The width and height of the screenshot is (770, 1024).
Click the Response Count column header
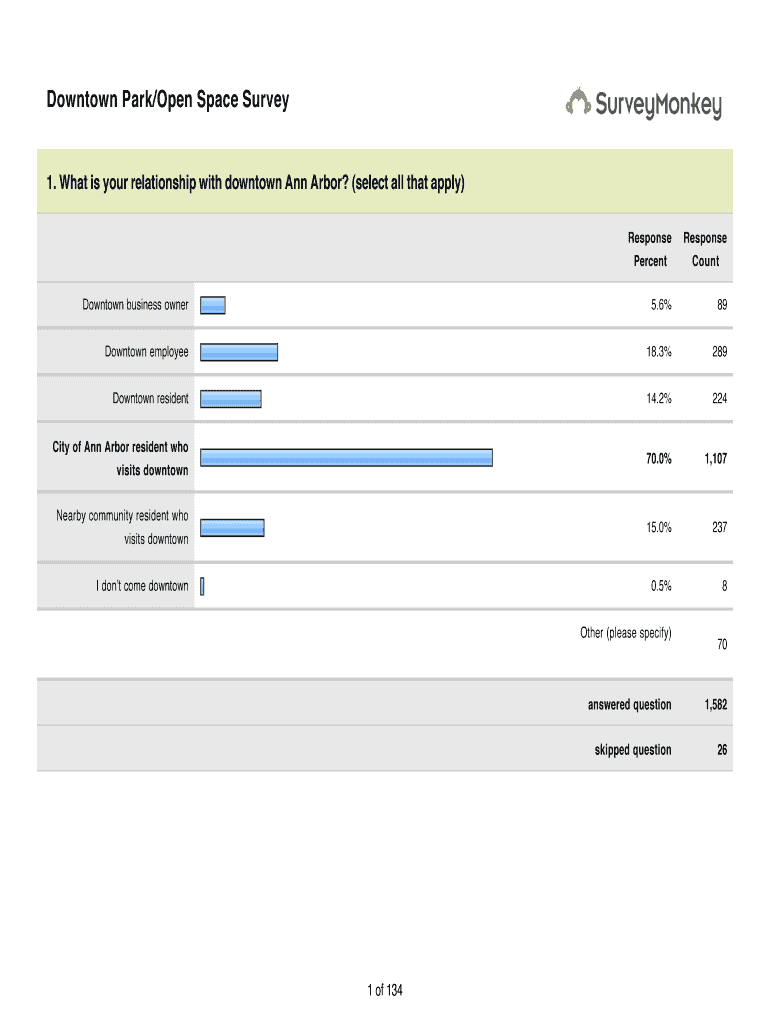705,249
